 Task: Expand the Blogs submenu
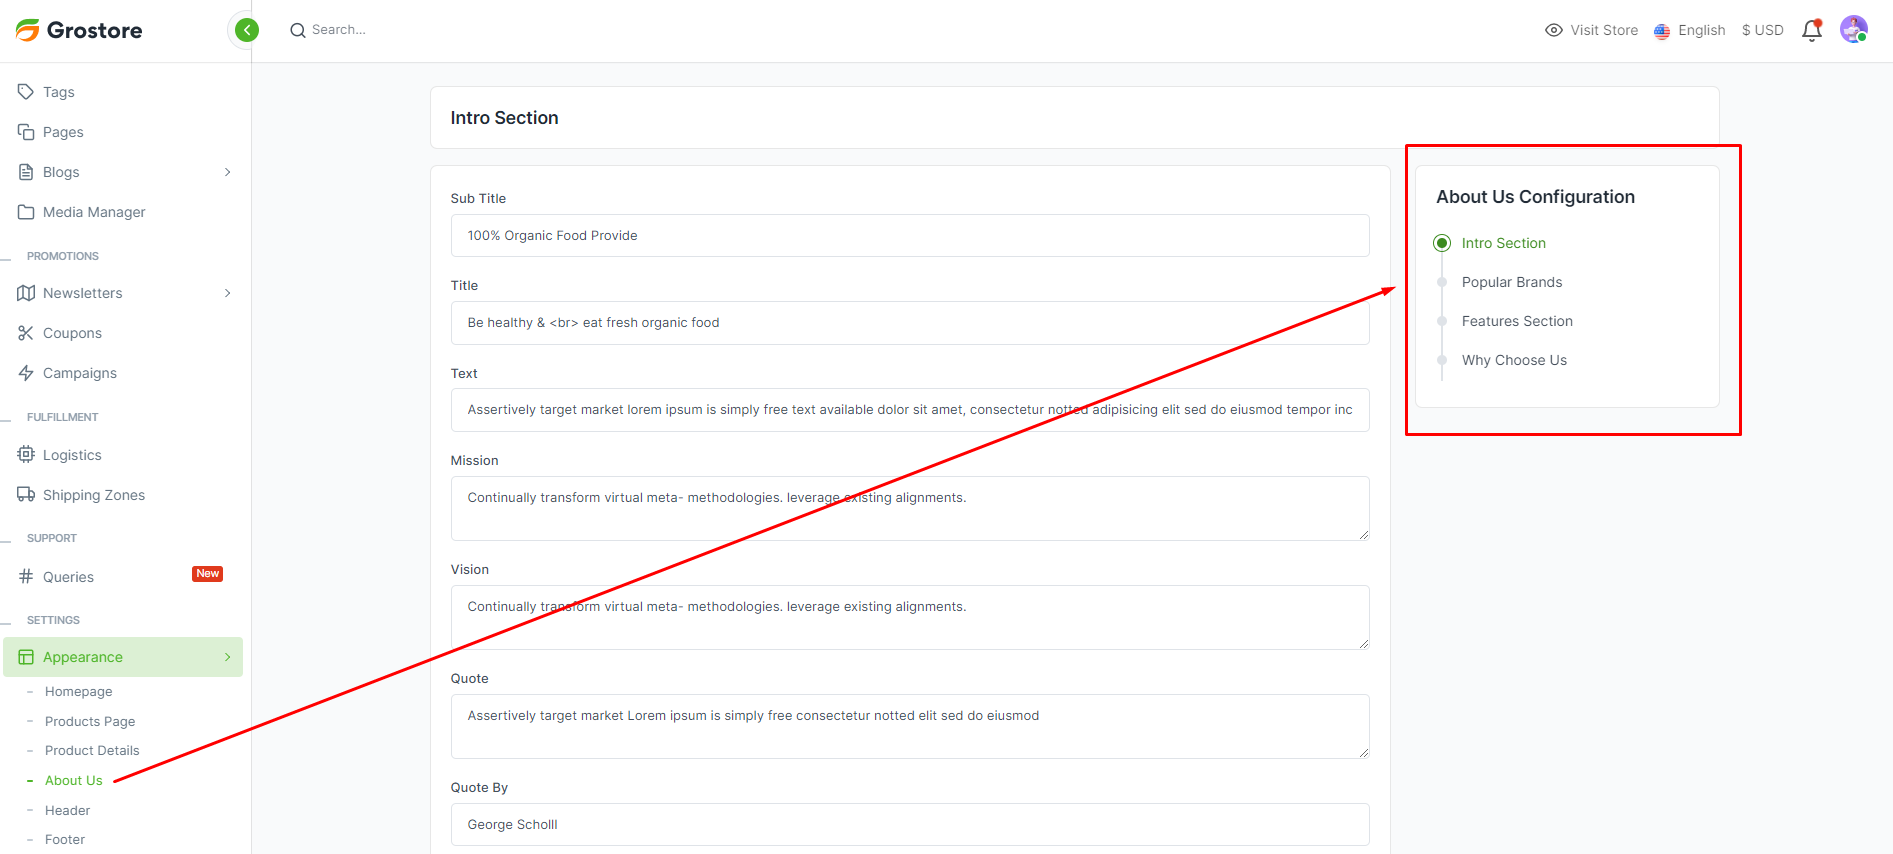[227, 172]
